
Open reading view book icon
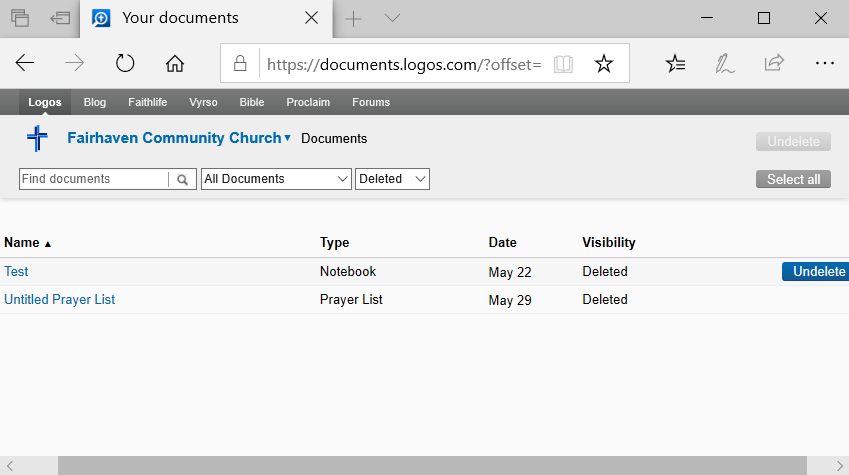pyautogui.click(x=563, y=64)
